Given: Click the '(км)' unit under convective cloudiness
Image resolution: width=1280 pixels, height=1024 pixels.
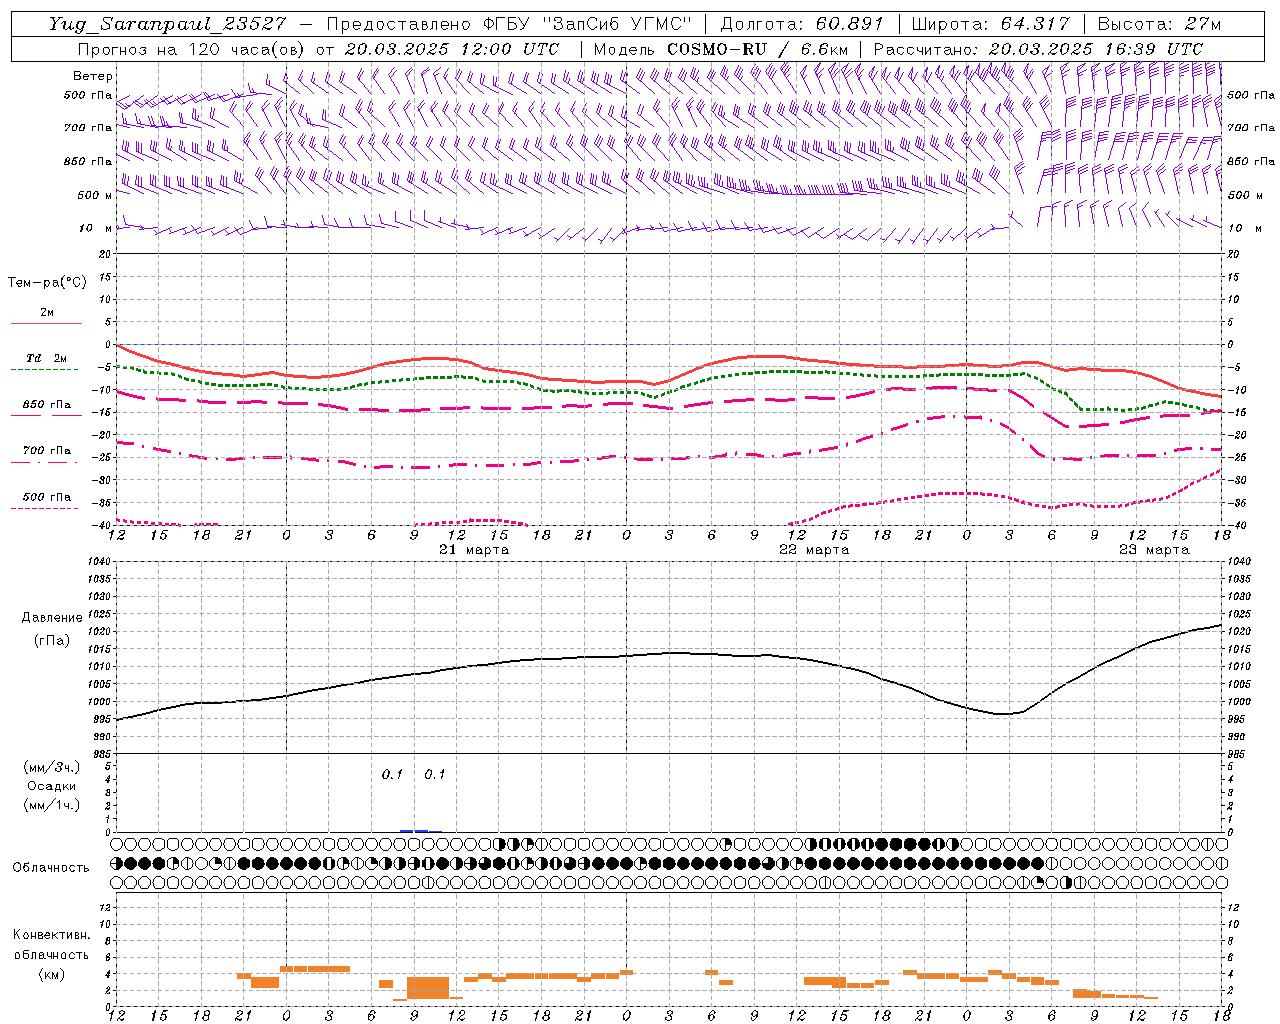Looking at the screenshot, I should pyautogui.click(x=52, y=974).
